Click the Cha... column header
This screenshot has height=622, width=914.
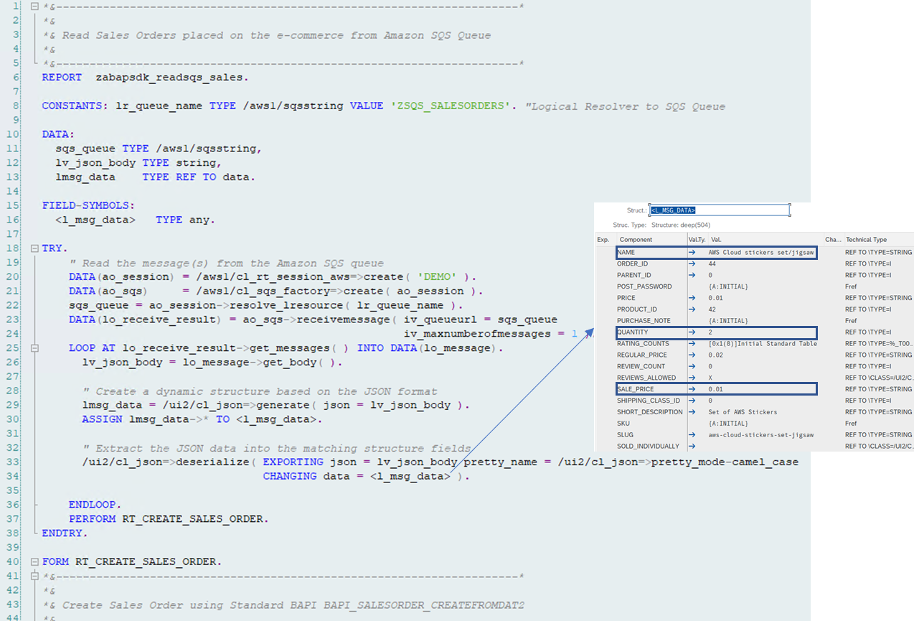(x=833, y=240)
